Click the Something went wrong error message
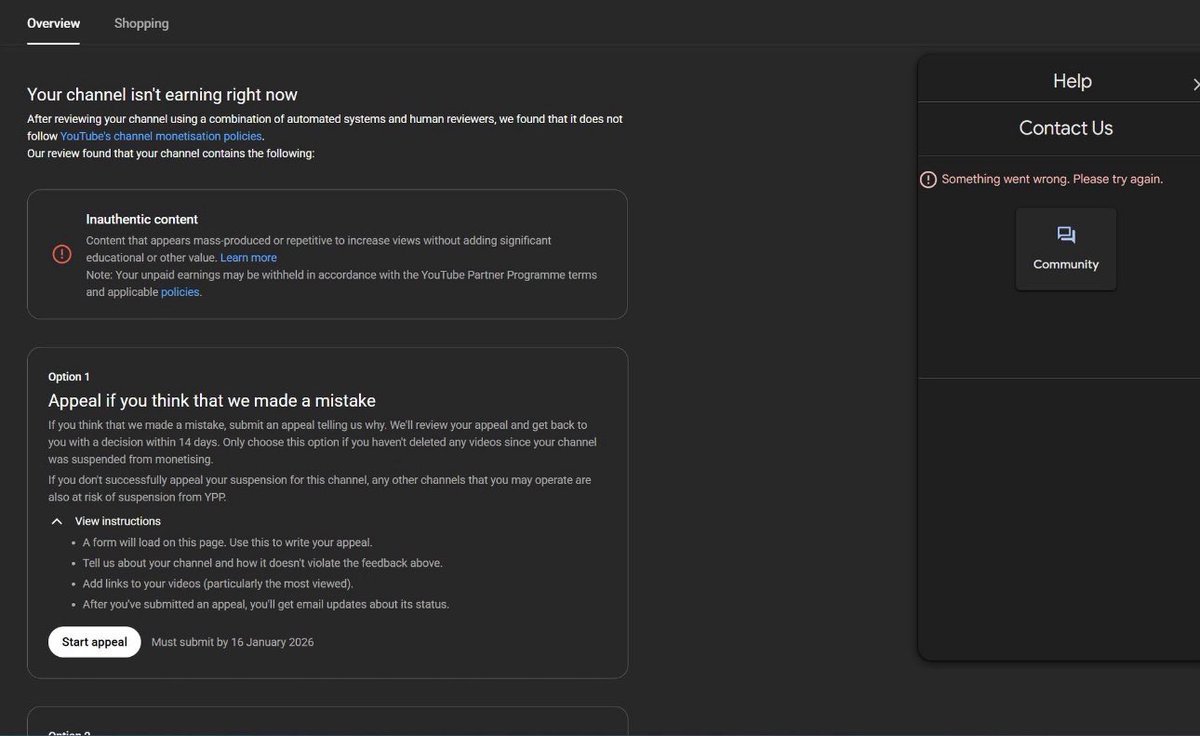 [x=1052, y=179]
